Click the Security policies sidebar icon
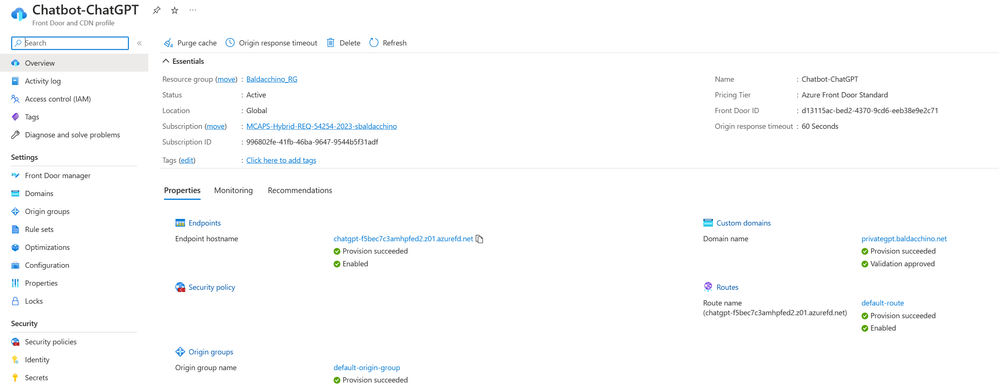This screenshot has height=388, width=999. [15, 341]
